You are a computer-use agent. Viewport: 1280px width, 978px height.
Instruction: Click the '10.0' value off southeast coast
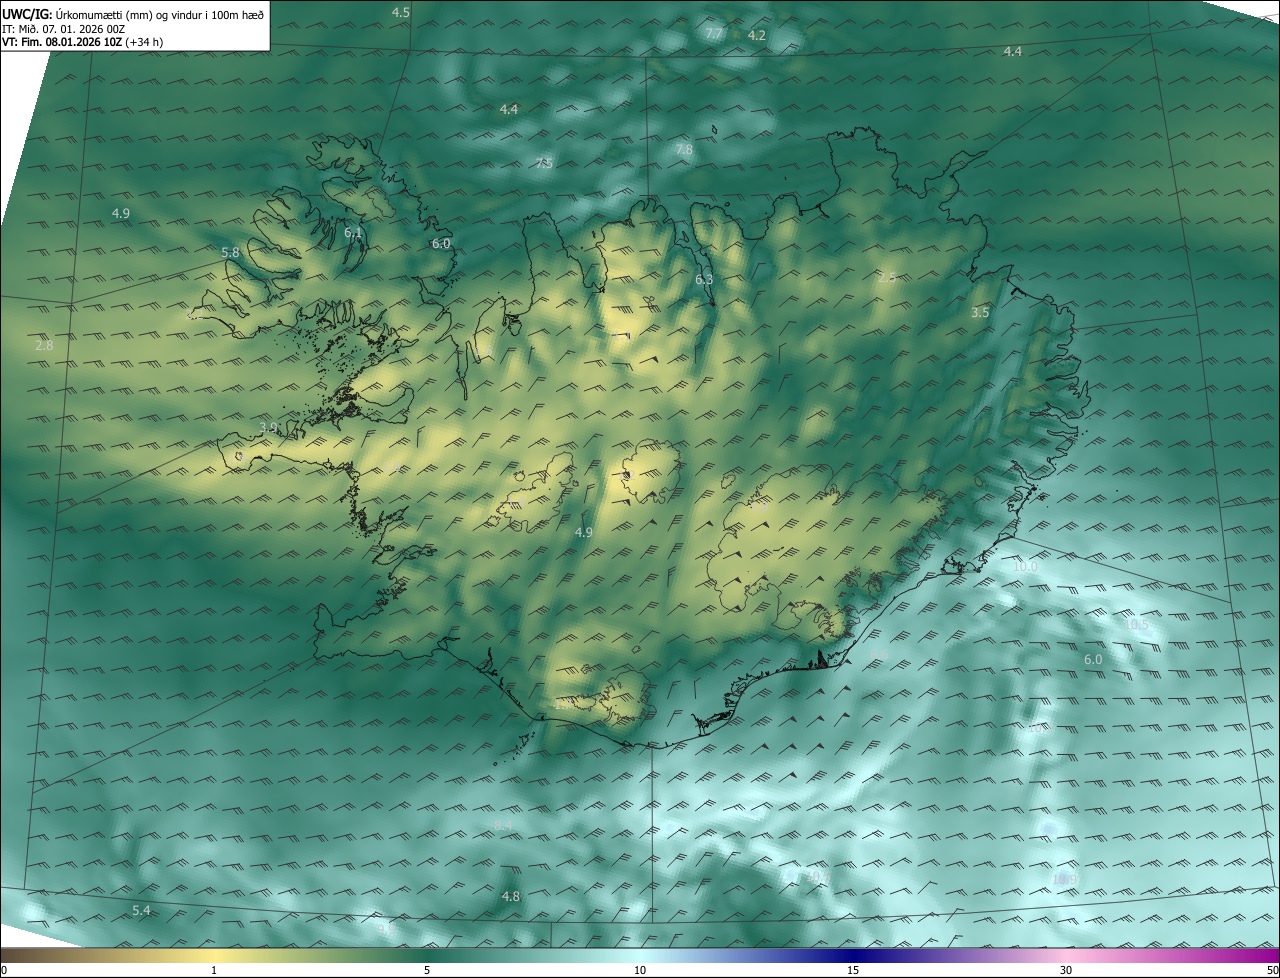1026,566
